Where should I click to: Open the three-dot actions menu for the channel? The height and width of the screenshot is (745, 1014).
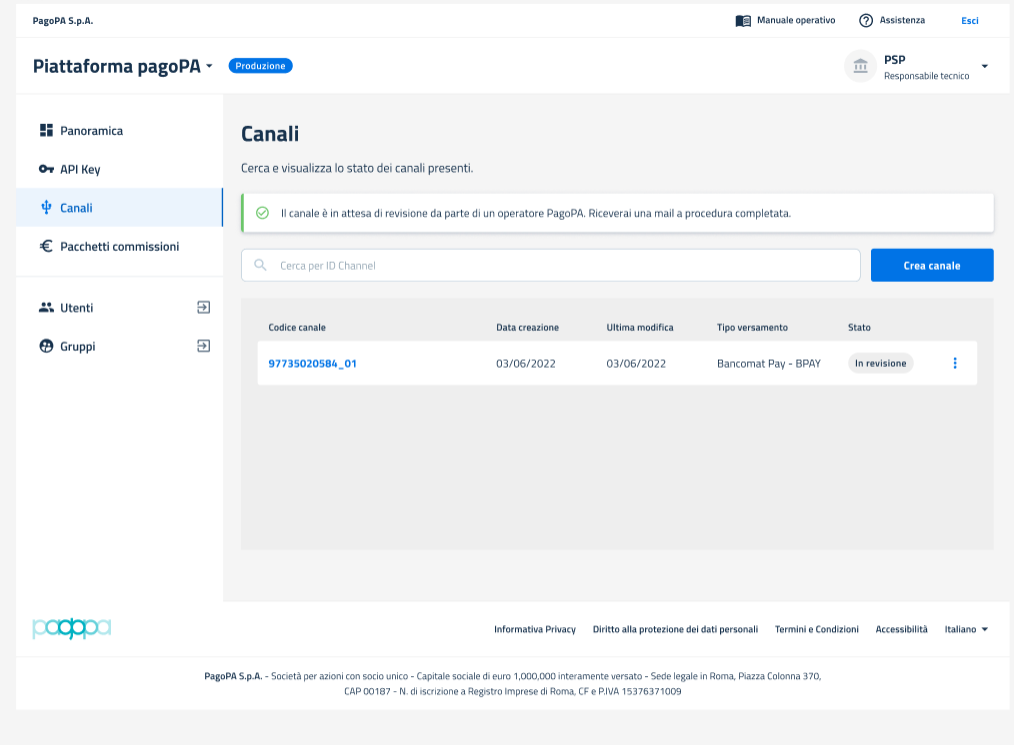(955, 363)
